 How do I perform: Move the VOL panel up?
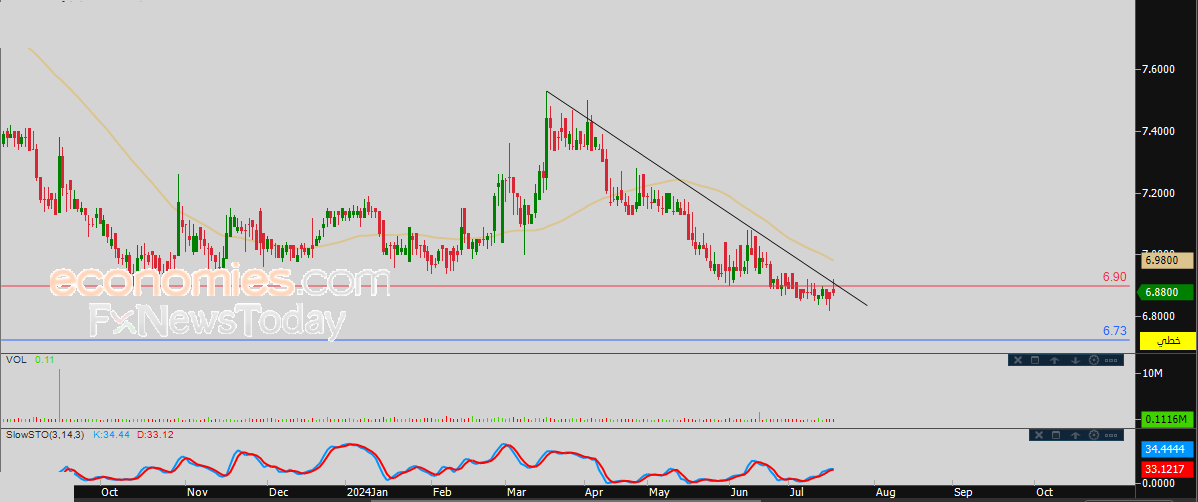(1054, 360)
